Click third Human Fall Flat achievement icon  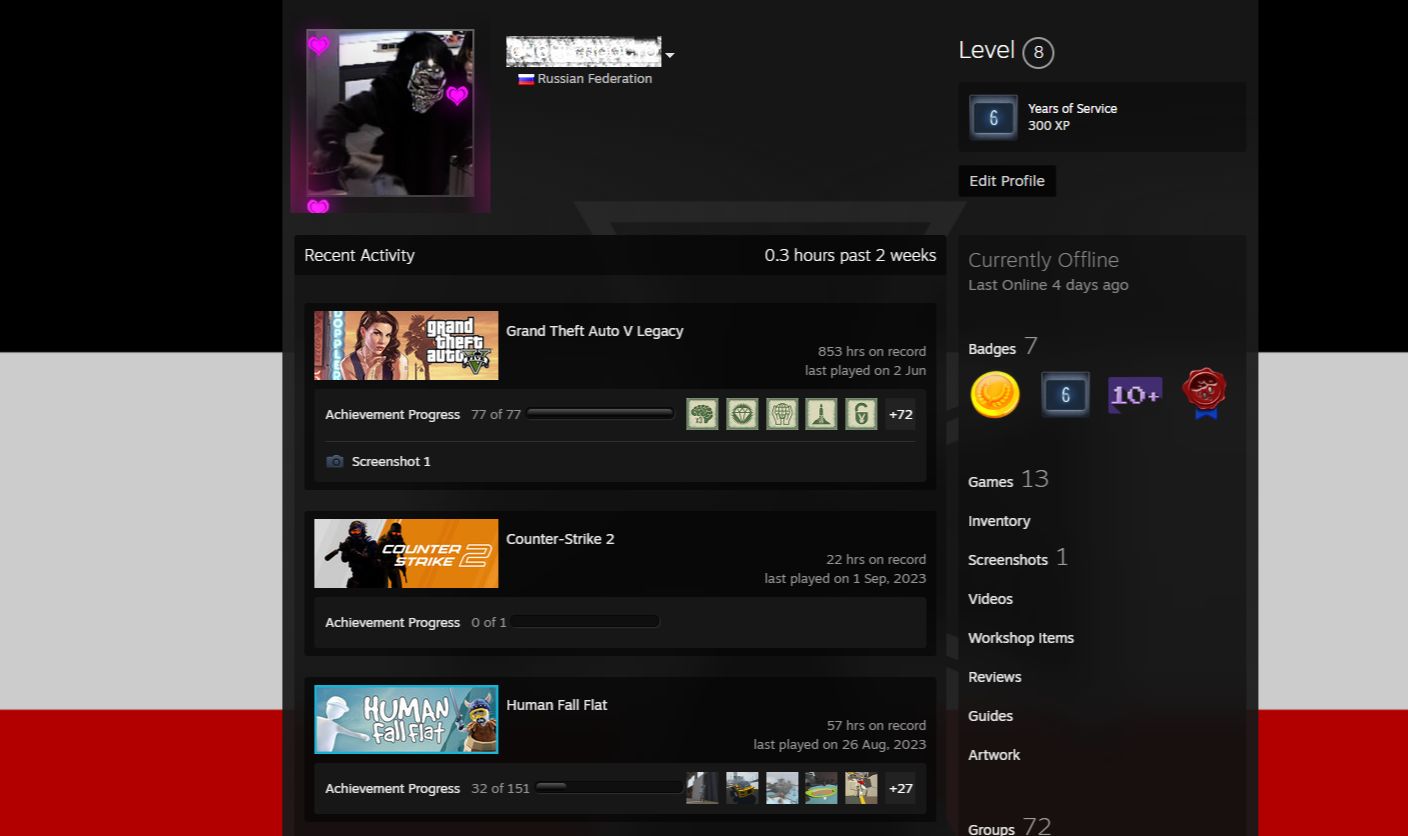[x=782, y=788]
